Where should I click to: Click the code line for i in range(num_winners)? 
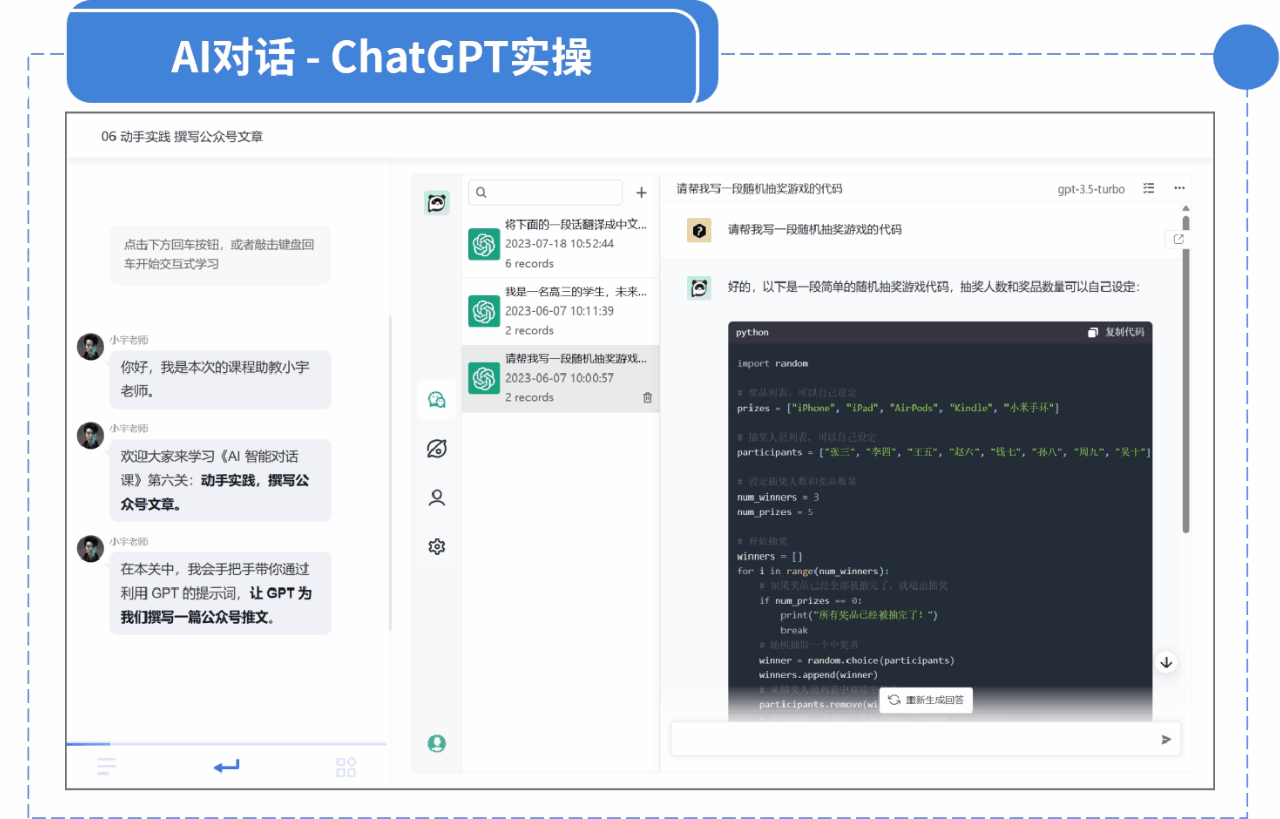point(813,571)
